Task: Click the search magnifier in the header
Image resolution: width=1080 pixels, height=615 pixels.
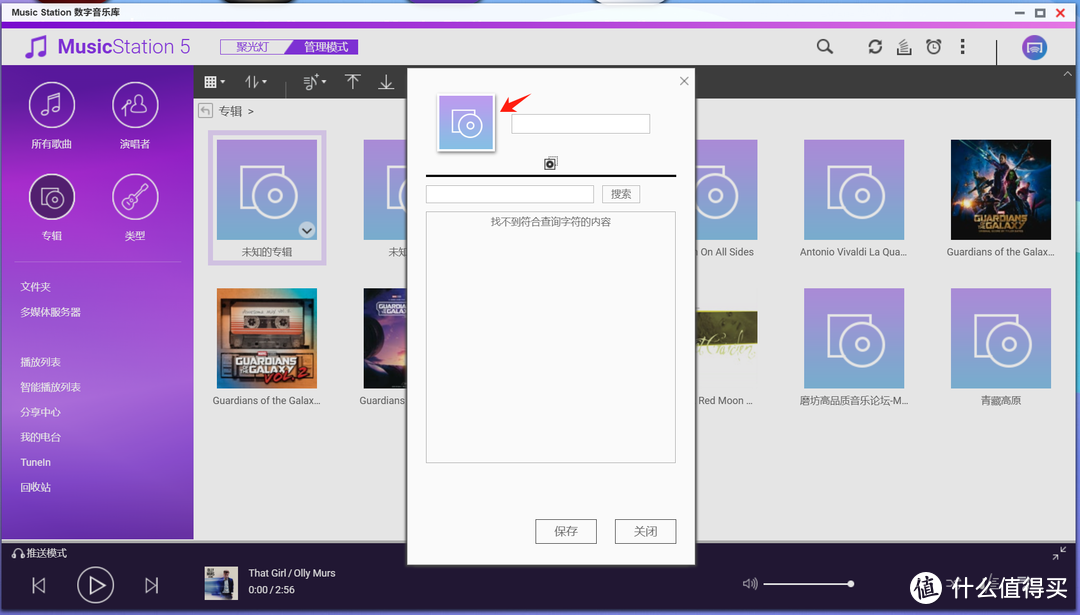Action: pos(824,47)
